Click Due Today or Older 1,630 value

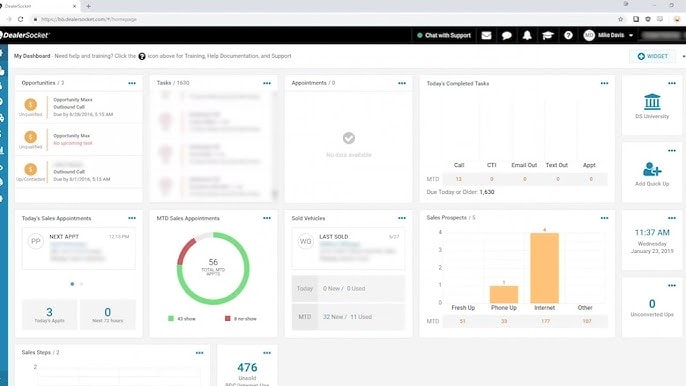pos(487,192)
